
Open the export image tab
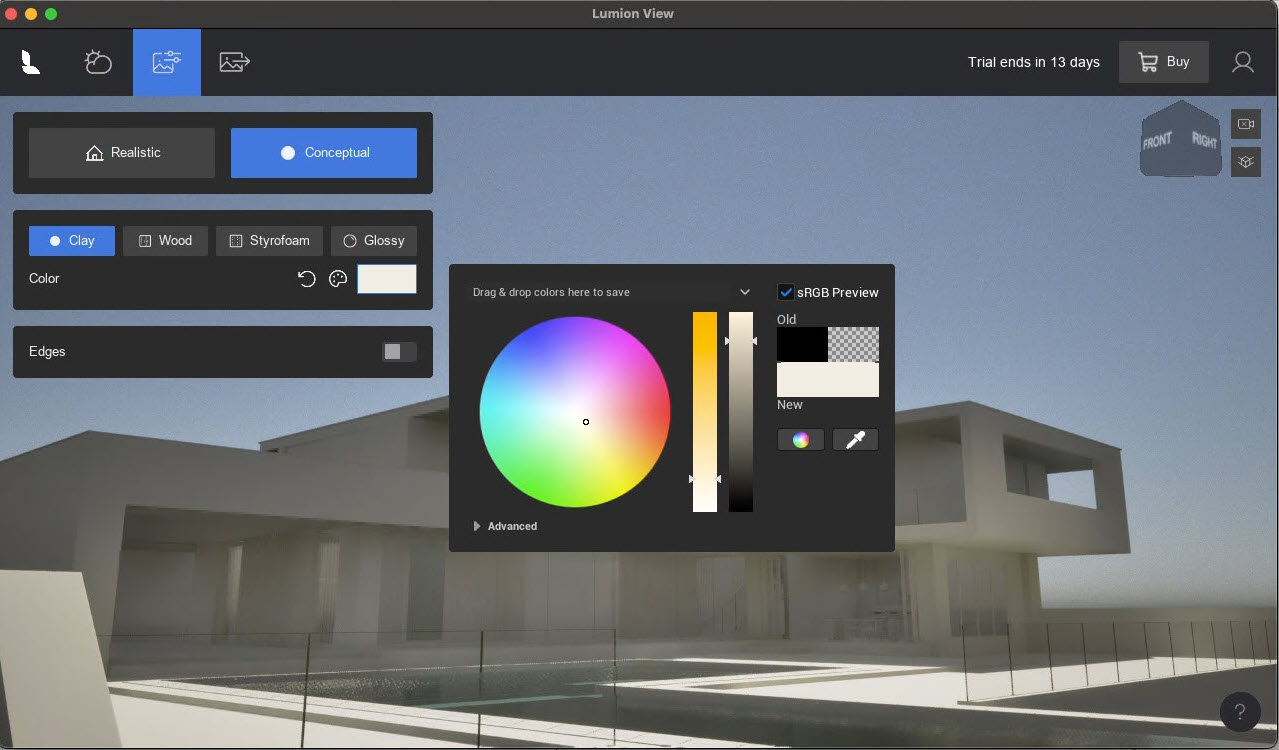coord(234,62)
